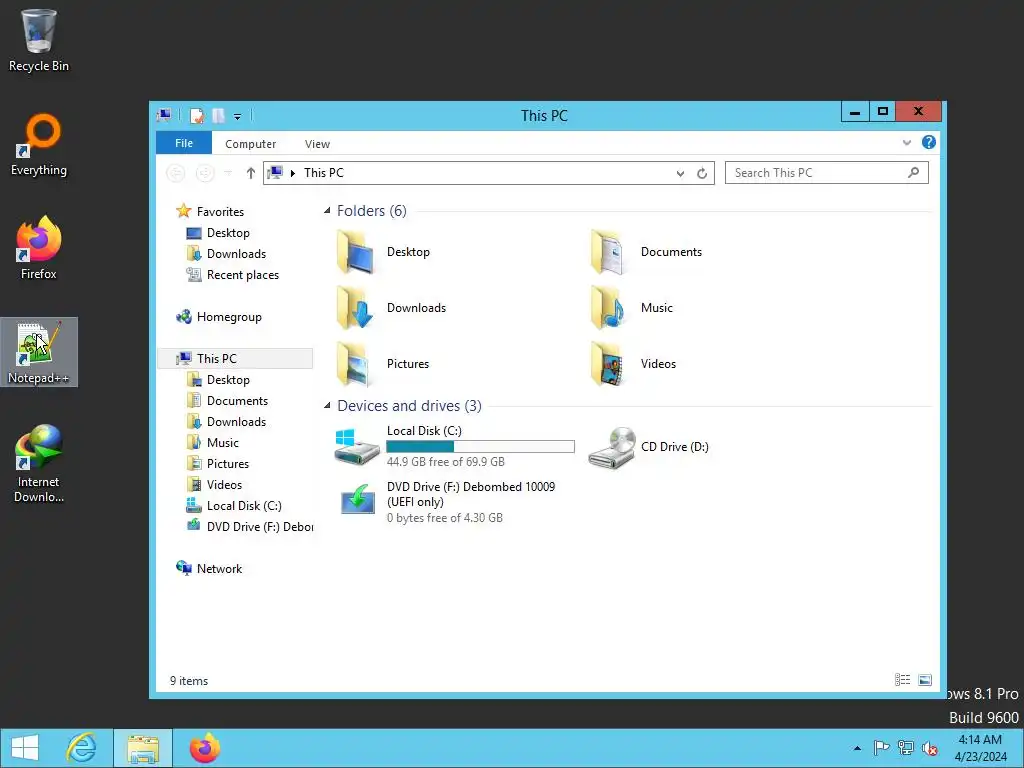This screenshot has height=768, width=1024.
Task: Switch to the Computer ribbon tab
Action: (250, 144)
